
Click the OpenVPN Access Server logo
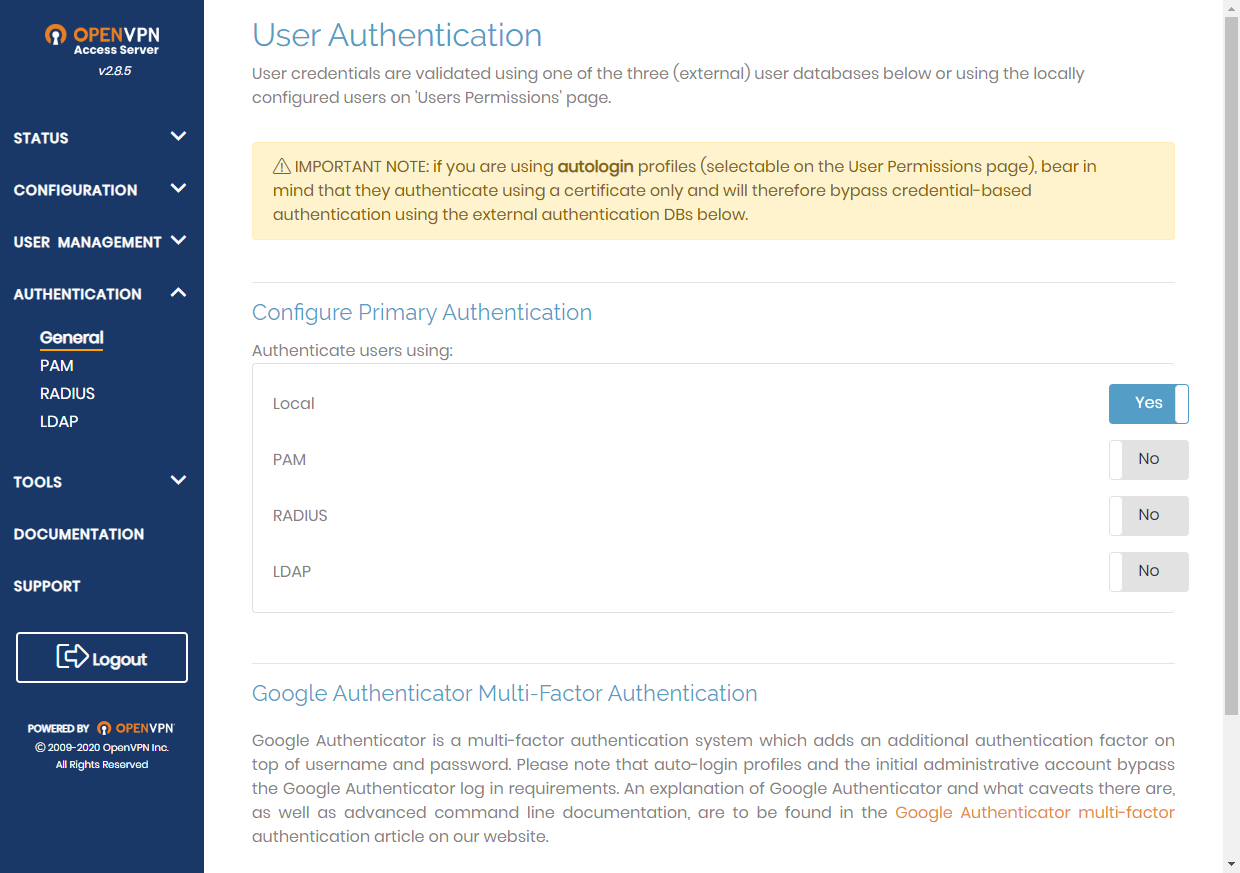click(x=102, y=40)
